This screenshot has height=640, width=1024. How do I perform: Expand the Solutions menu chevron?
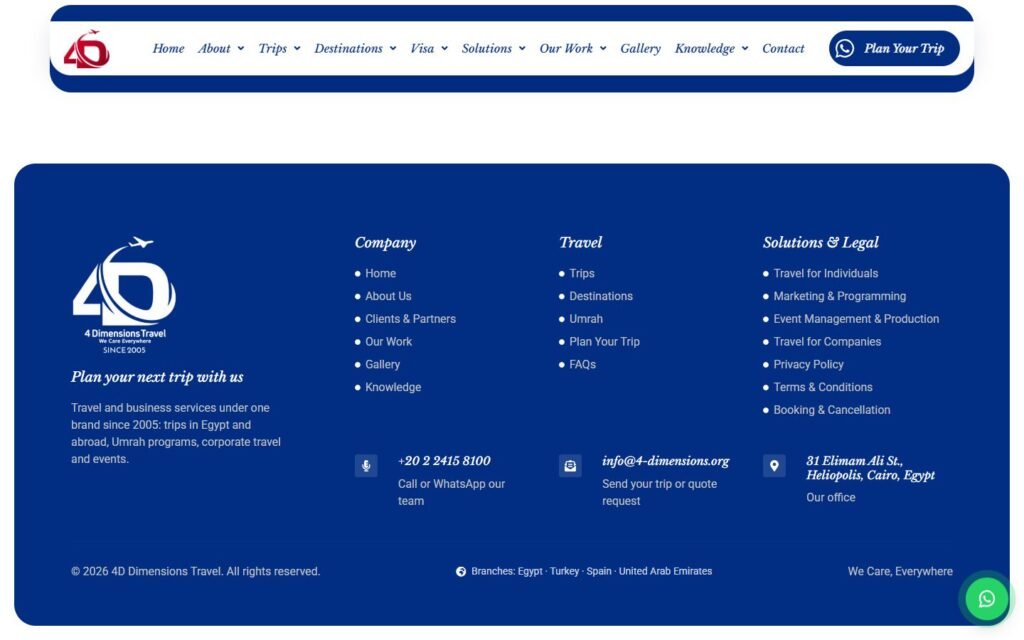click(x=522, y=48)
